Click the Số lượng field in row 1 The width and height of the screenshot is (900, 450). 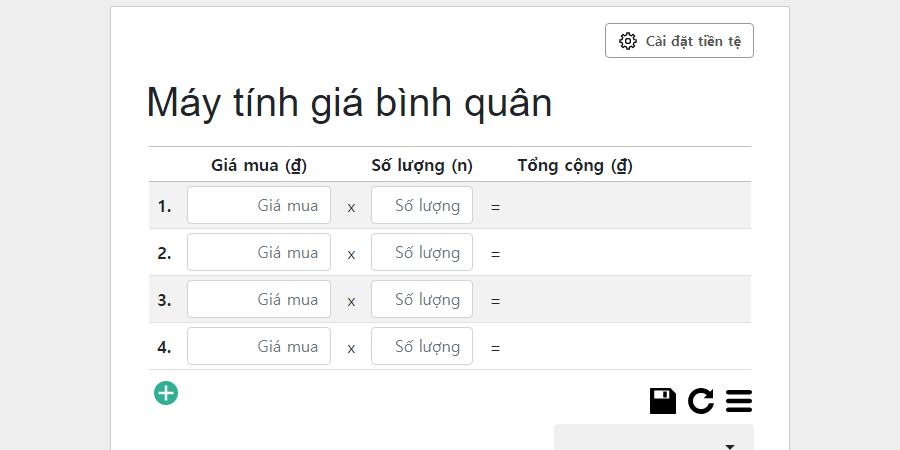422,205
